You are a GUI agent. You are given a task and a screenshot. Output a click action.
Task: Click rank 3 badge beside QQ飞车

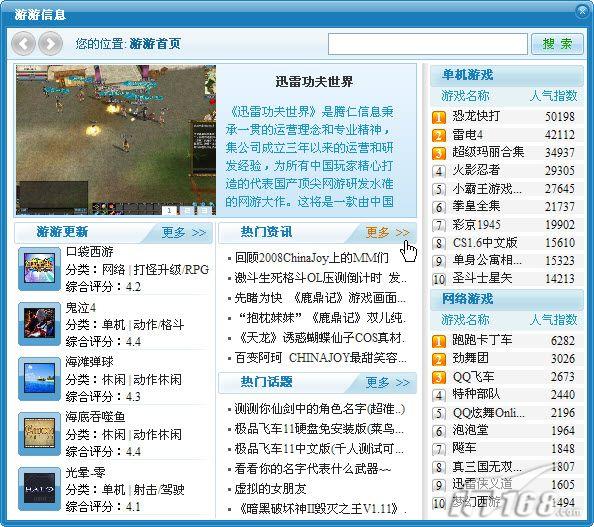(439, 377)
